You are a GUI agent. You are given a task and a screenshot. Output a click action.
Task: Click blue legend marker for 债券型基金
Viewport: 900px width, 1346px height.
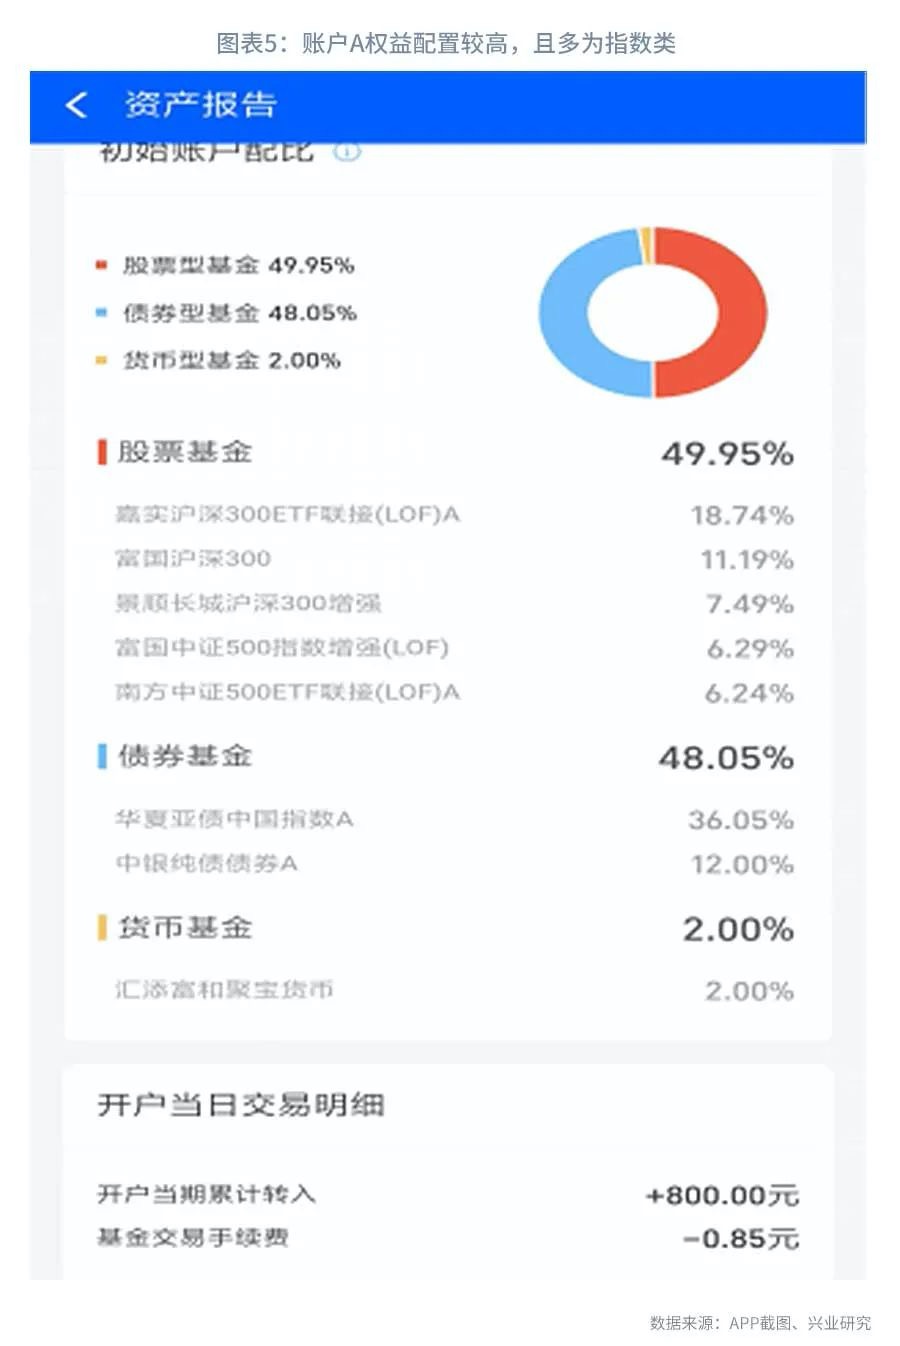coord(101,313)
